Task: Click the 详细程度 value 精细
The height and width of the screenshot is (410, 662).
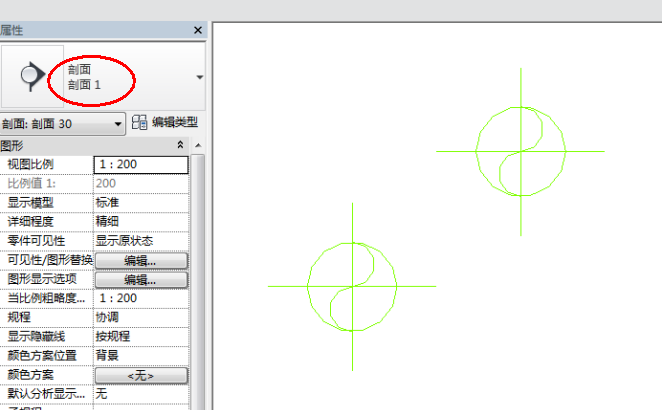Action: pos(141,222)
